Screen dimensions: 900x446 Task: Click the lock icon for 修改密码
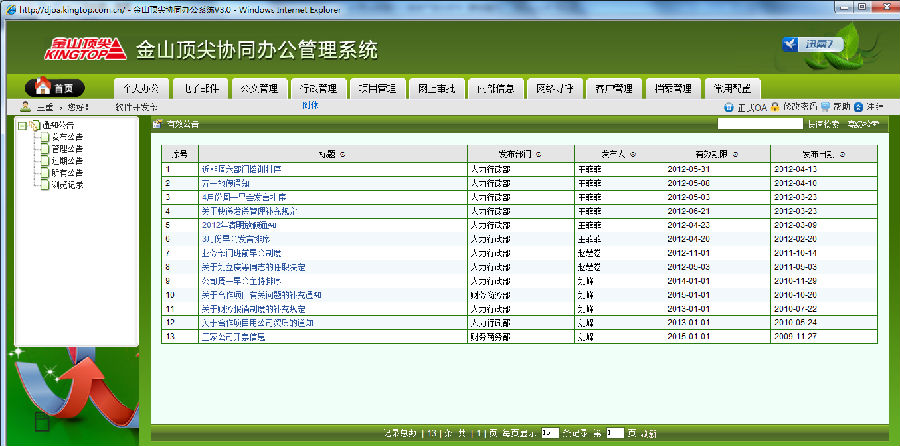[776, 107]
